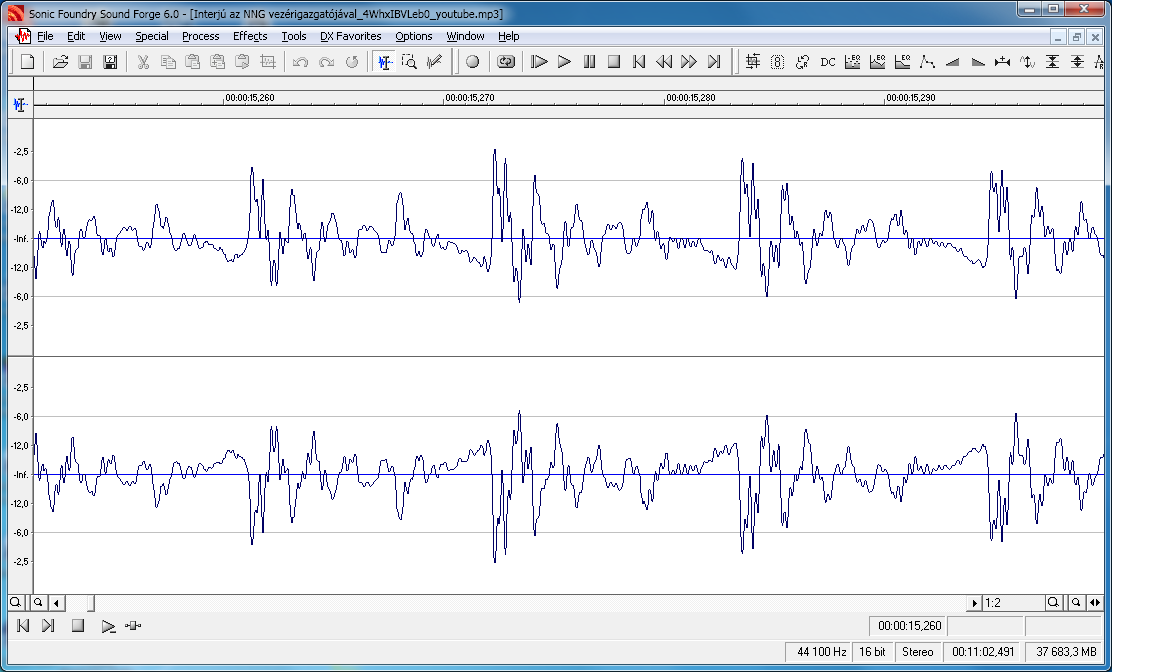
Task: Click the Insert Silence icon
Action: pos(1003,62)
